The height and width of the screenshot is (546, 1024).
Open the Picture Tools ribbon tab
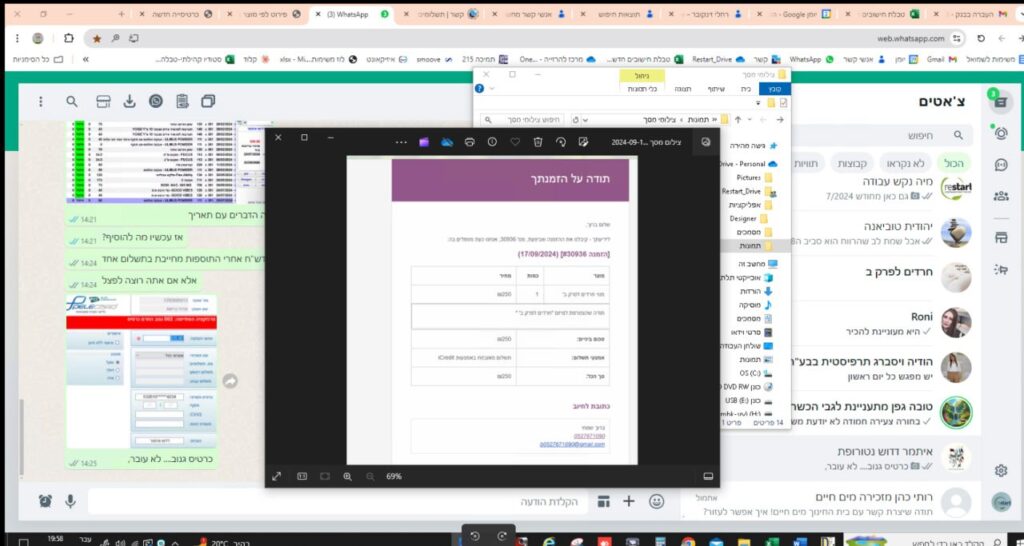tap(641, 88)
